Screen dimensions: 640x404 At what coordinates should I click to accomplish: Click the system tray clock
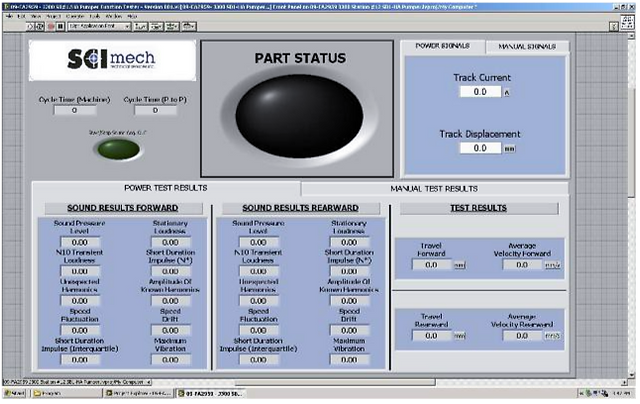pos(620,393)
